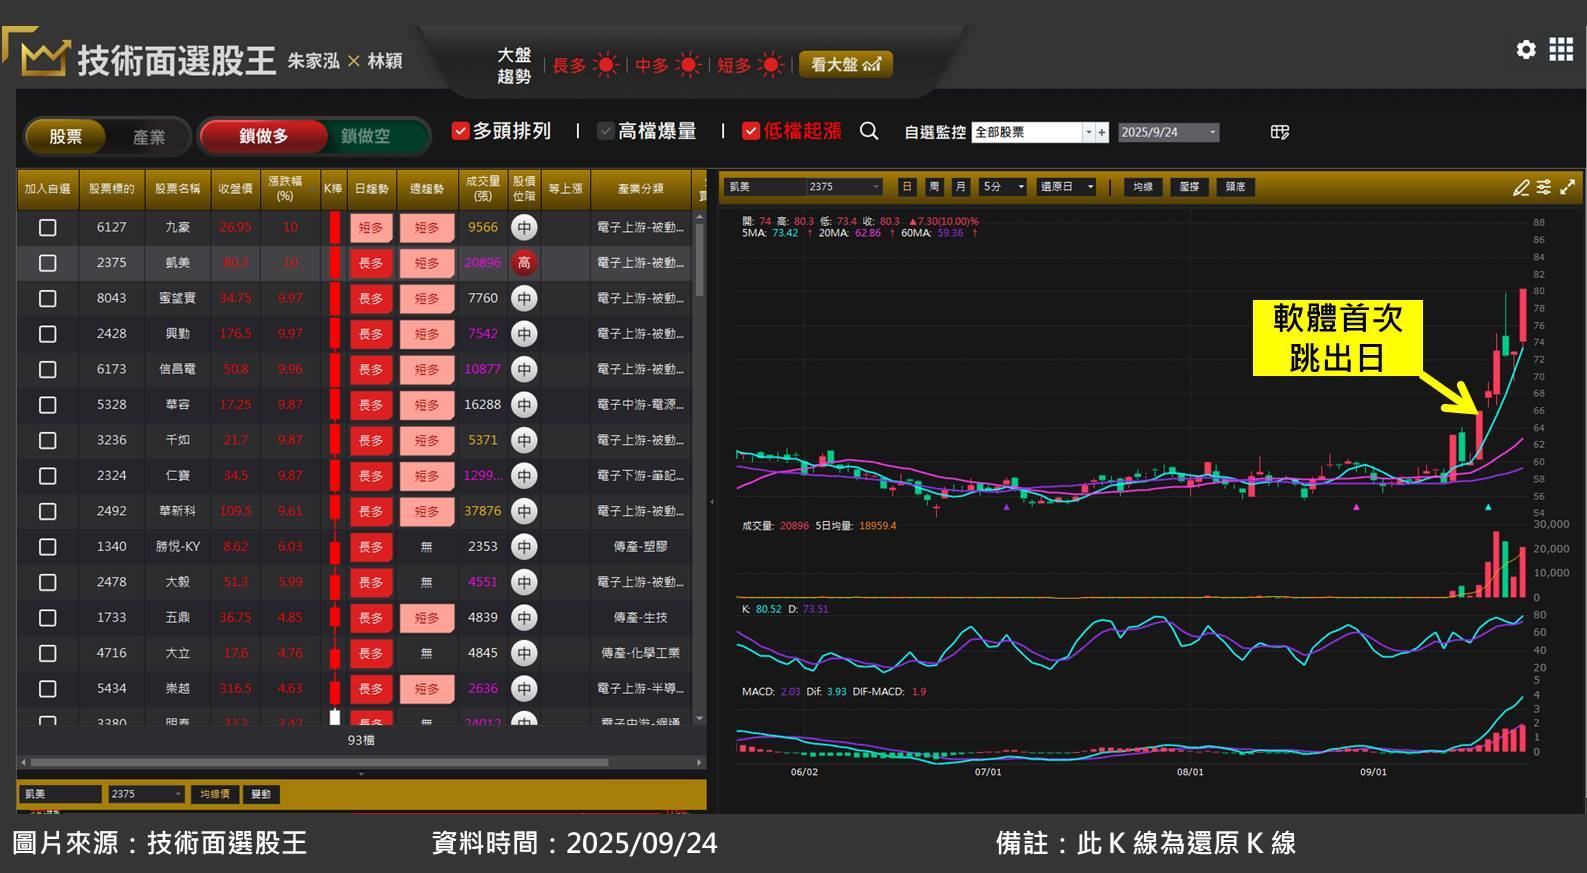This screenshot has width=1587, height=873.
Task: Uncheck the 多頭排列 filter checkbox
Action: click(x=461, y=131)
